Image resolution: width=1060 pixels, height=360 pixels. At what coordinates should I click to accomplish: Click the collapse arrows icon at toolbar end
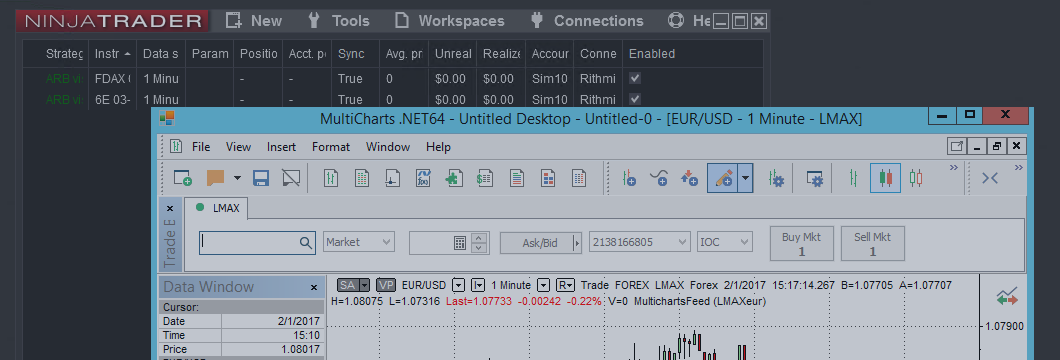pos(990,178)
